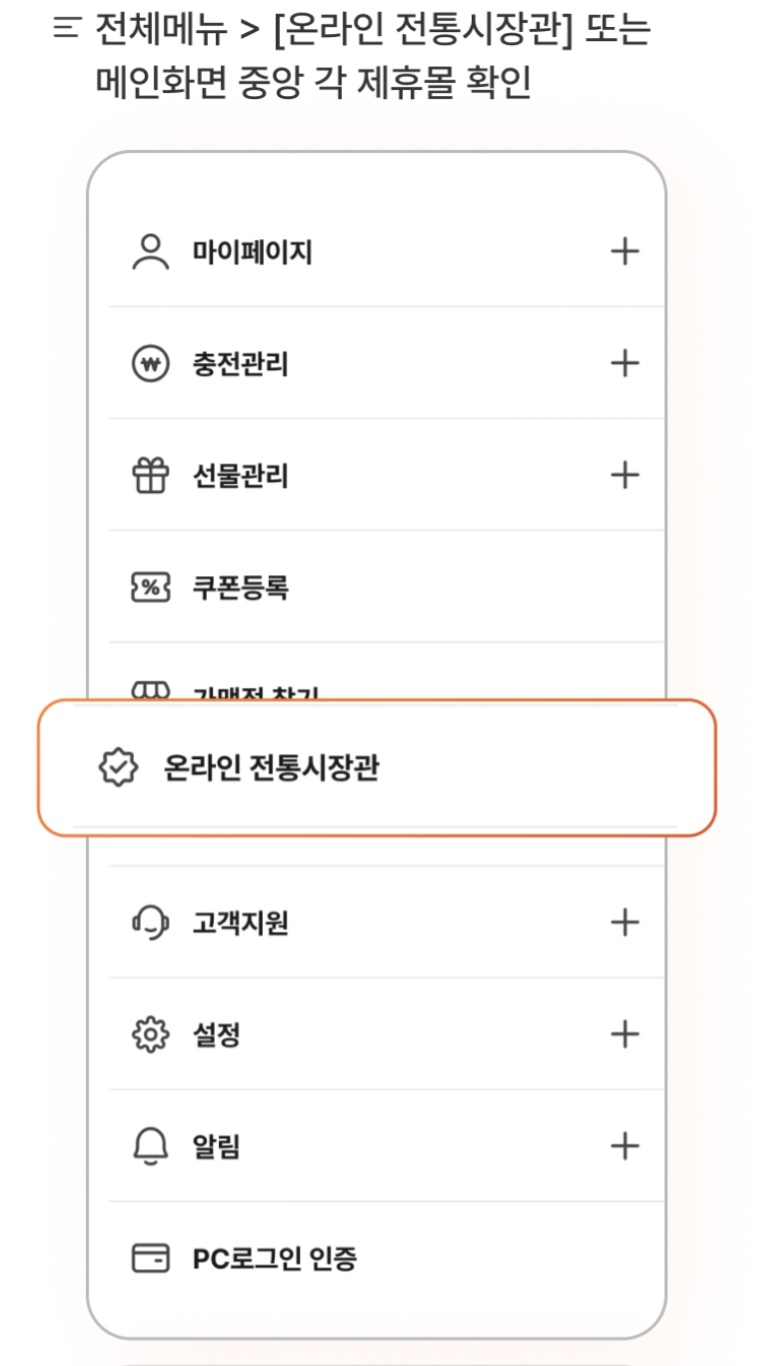
Task: Expand the 알림 section
Action: point(625,1148)
